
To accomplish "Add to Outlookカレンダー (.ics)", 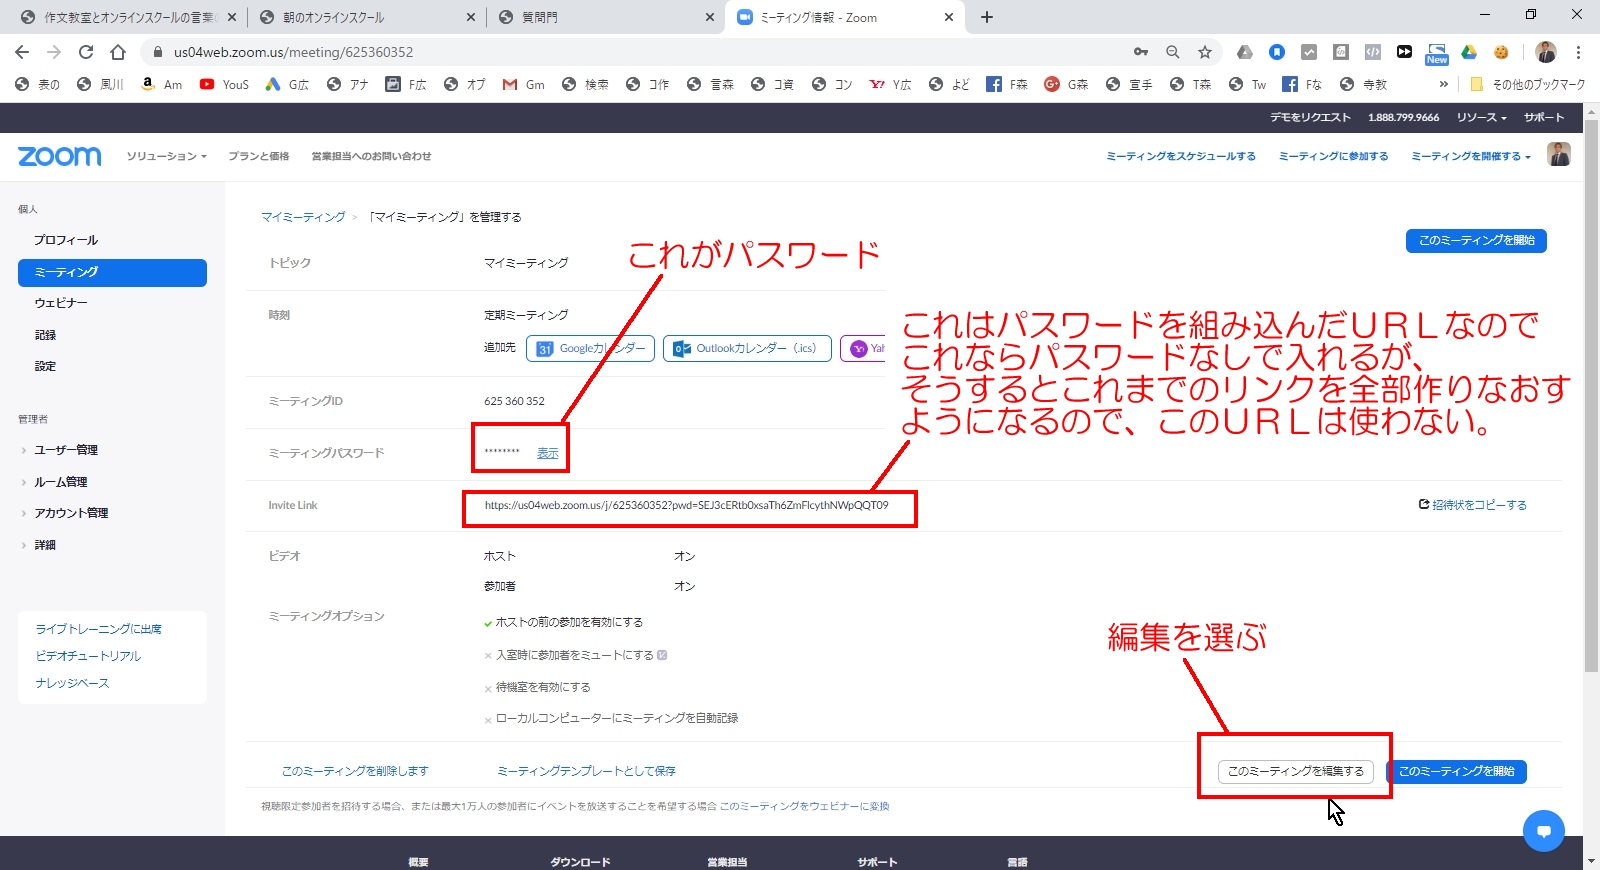I will [747, 348].
